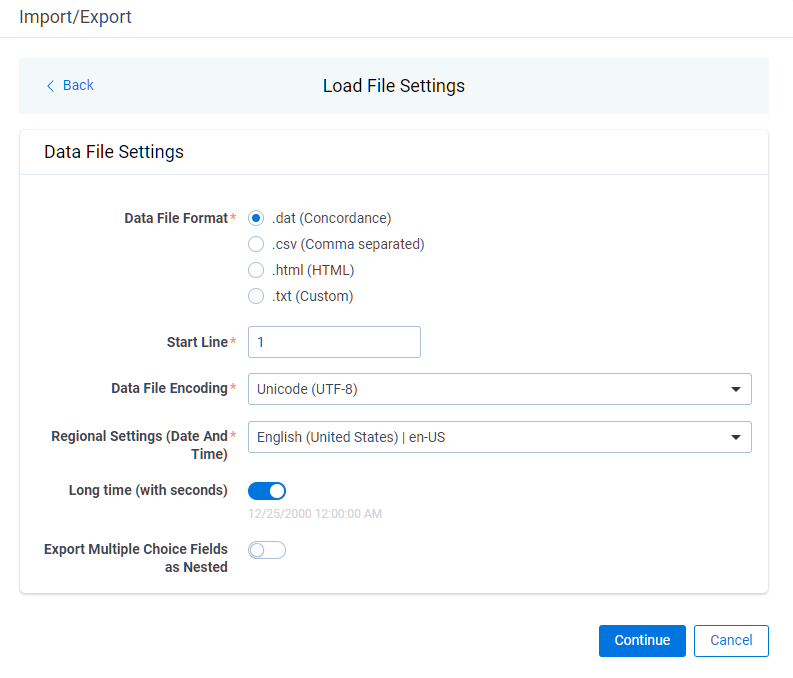Open the Data File Encoding dropdown

point(500,389)
